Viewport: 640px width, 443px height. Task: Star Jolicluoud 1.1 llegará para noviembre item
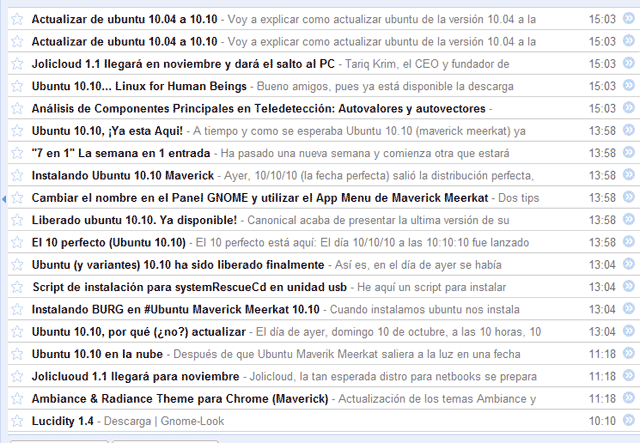click(x=17, y=376)
